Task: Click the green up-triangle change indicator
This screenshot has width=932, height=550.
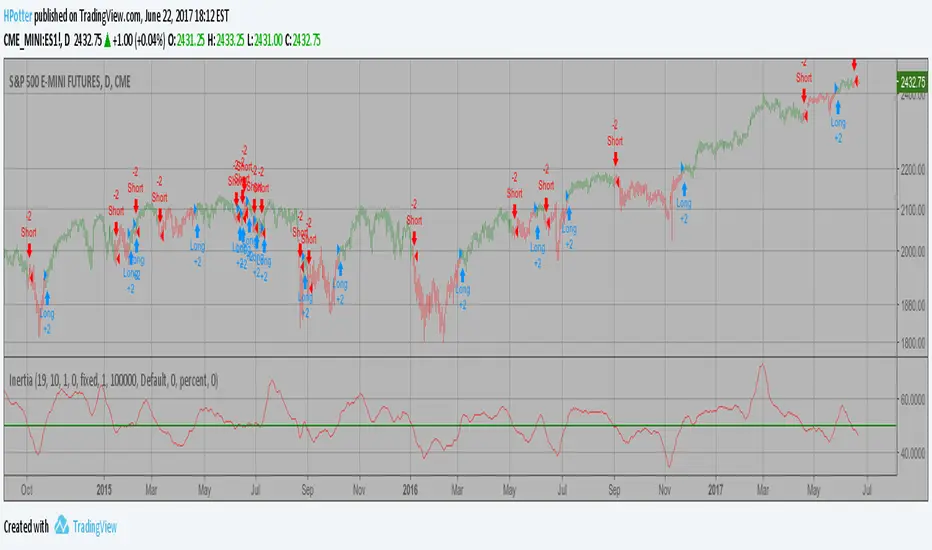Action: coord(108,40)
